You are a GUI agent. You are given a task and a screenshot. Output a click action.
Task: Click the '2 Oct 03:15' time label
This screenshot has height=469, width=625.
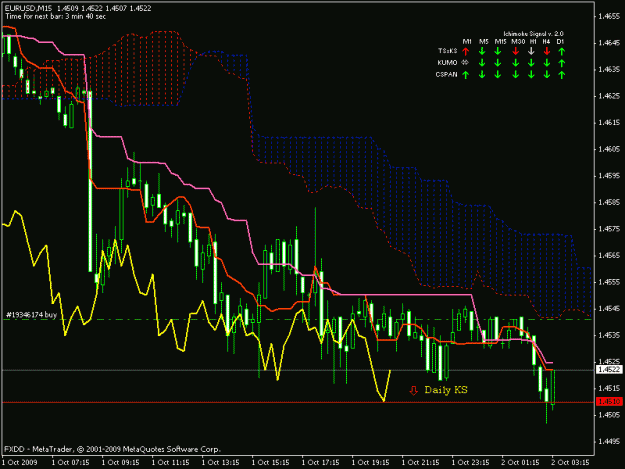click(x=570, y=463)
